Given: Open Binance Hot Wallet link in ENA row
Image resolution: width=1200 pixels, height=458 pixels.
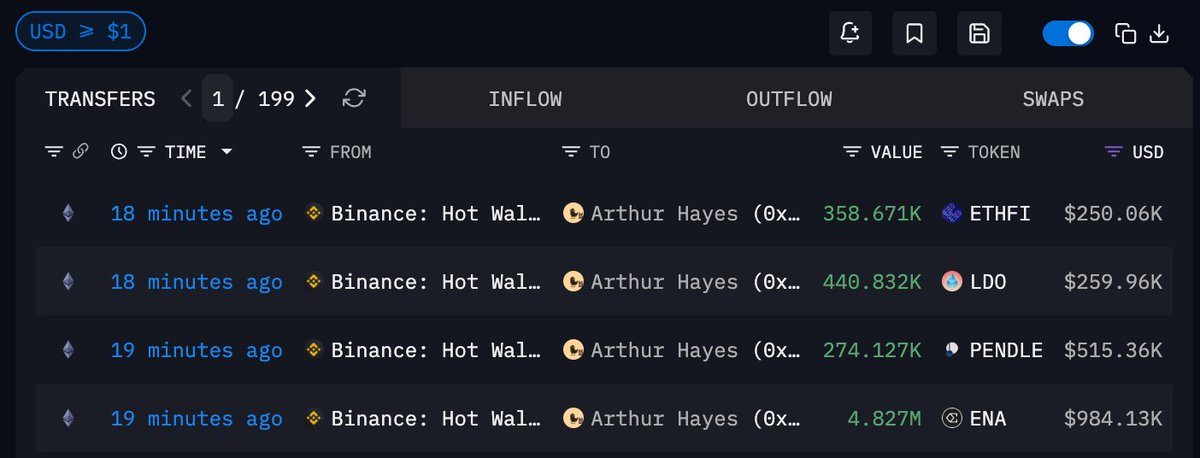Looking at the screenshot, I should [436, 418].
